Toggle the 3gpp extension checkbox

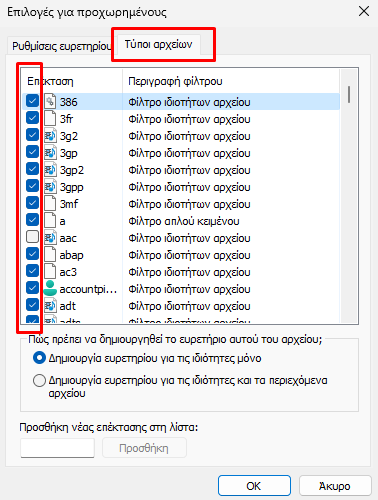click(32, 186)
